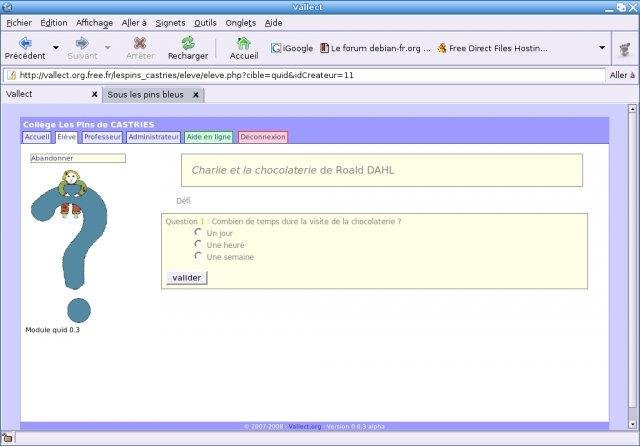Click the Suivant forward arrow icon
640x446 pixels.
point(82,43)
